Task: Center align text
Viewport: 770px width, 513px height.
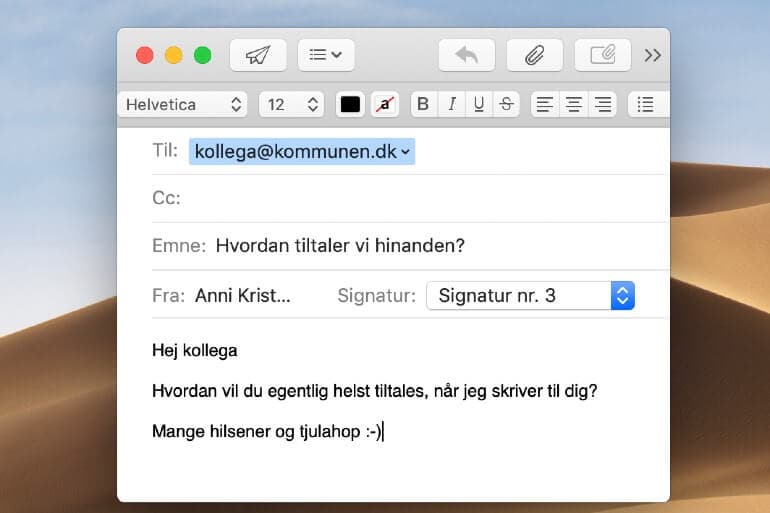Action: (x=574, y=104)
